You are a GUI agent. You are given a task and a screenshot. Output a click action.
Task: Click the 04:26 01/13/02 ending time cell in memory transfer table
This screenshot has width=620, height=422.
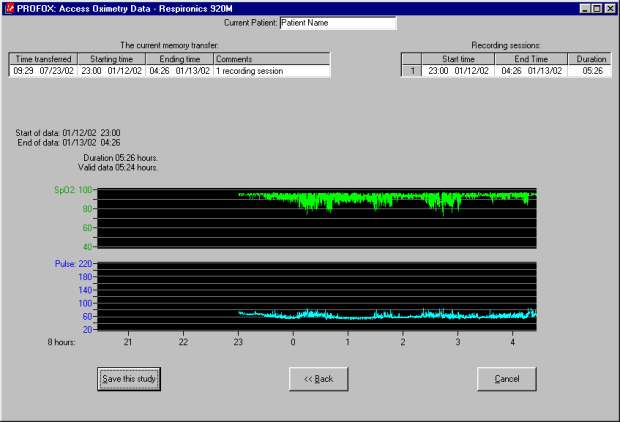point(180,71)
